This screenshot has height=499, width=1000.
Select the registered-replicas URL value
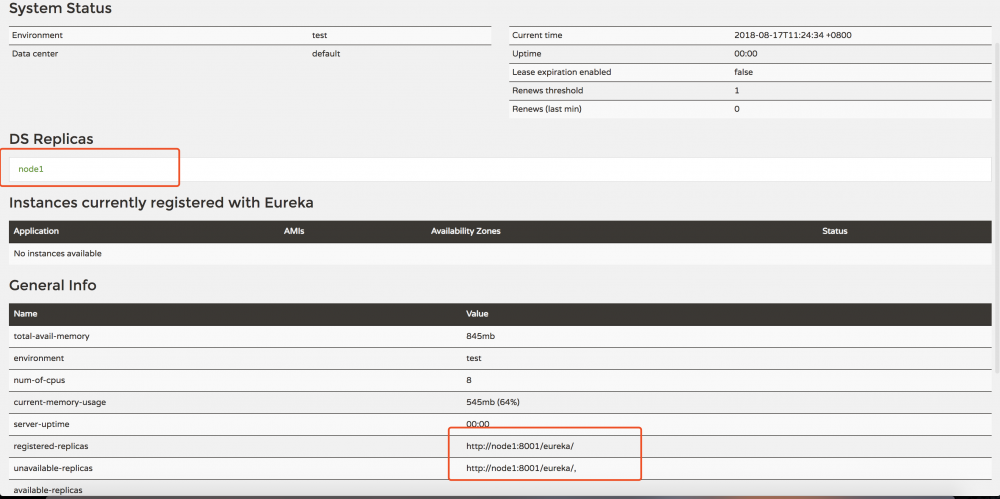tap(520, 446)
